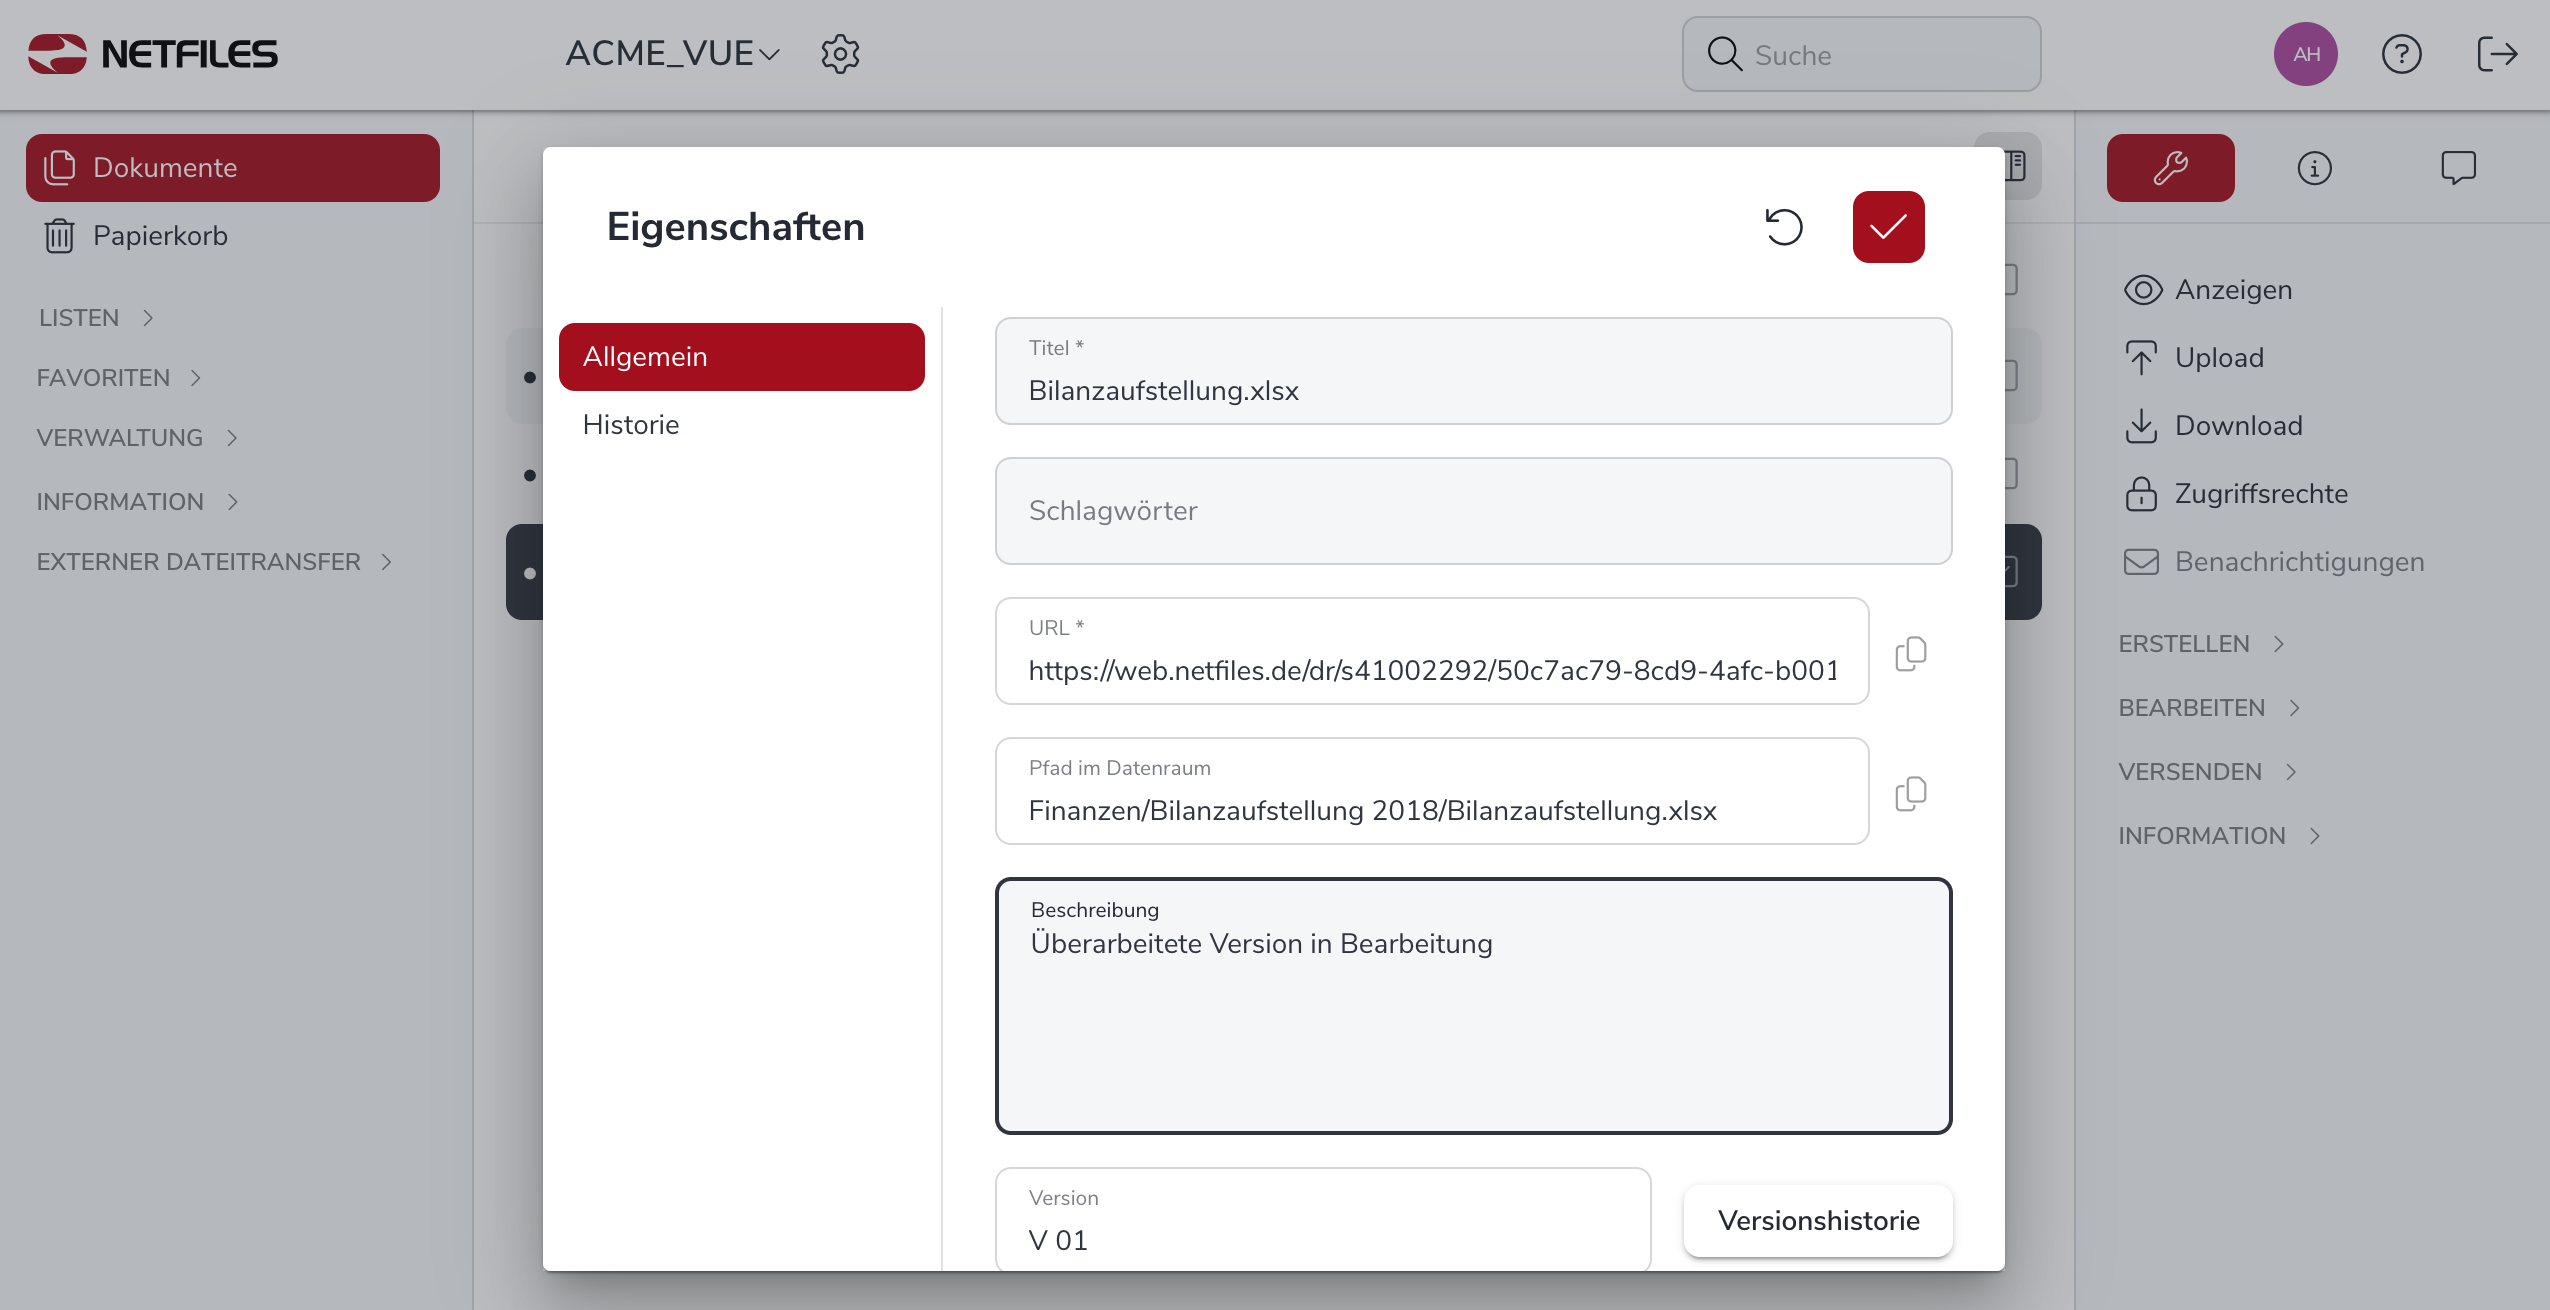This screenshot has height=1310, width=2550.
Task: Select the wrench tools panel tab
Action: (x=2170, y=168)
